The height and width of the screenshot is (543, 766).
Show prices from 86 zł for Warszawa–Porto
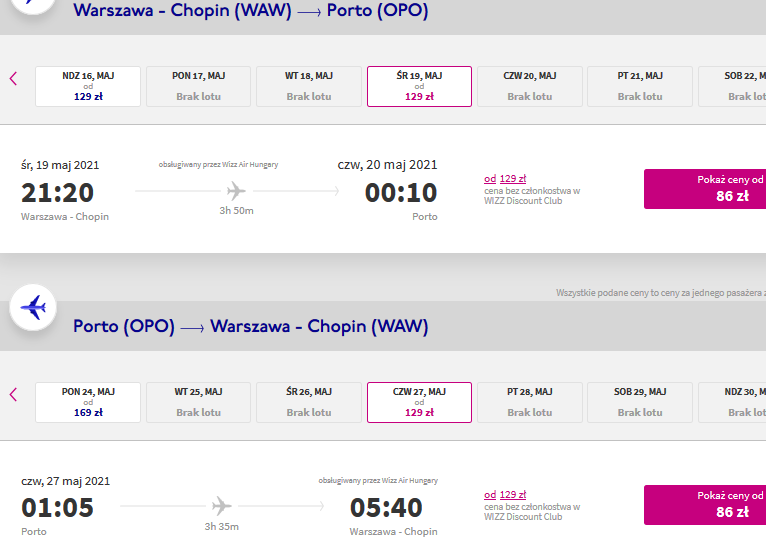705,189
